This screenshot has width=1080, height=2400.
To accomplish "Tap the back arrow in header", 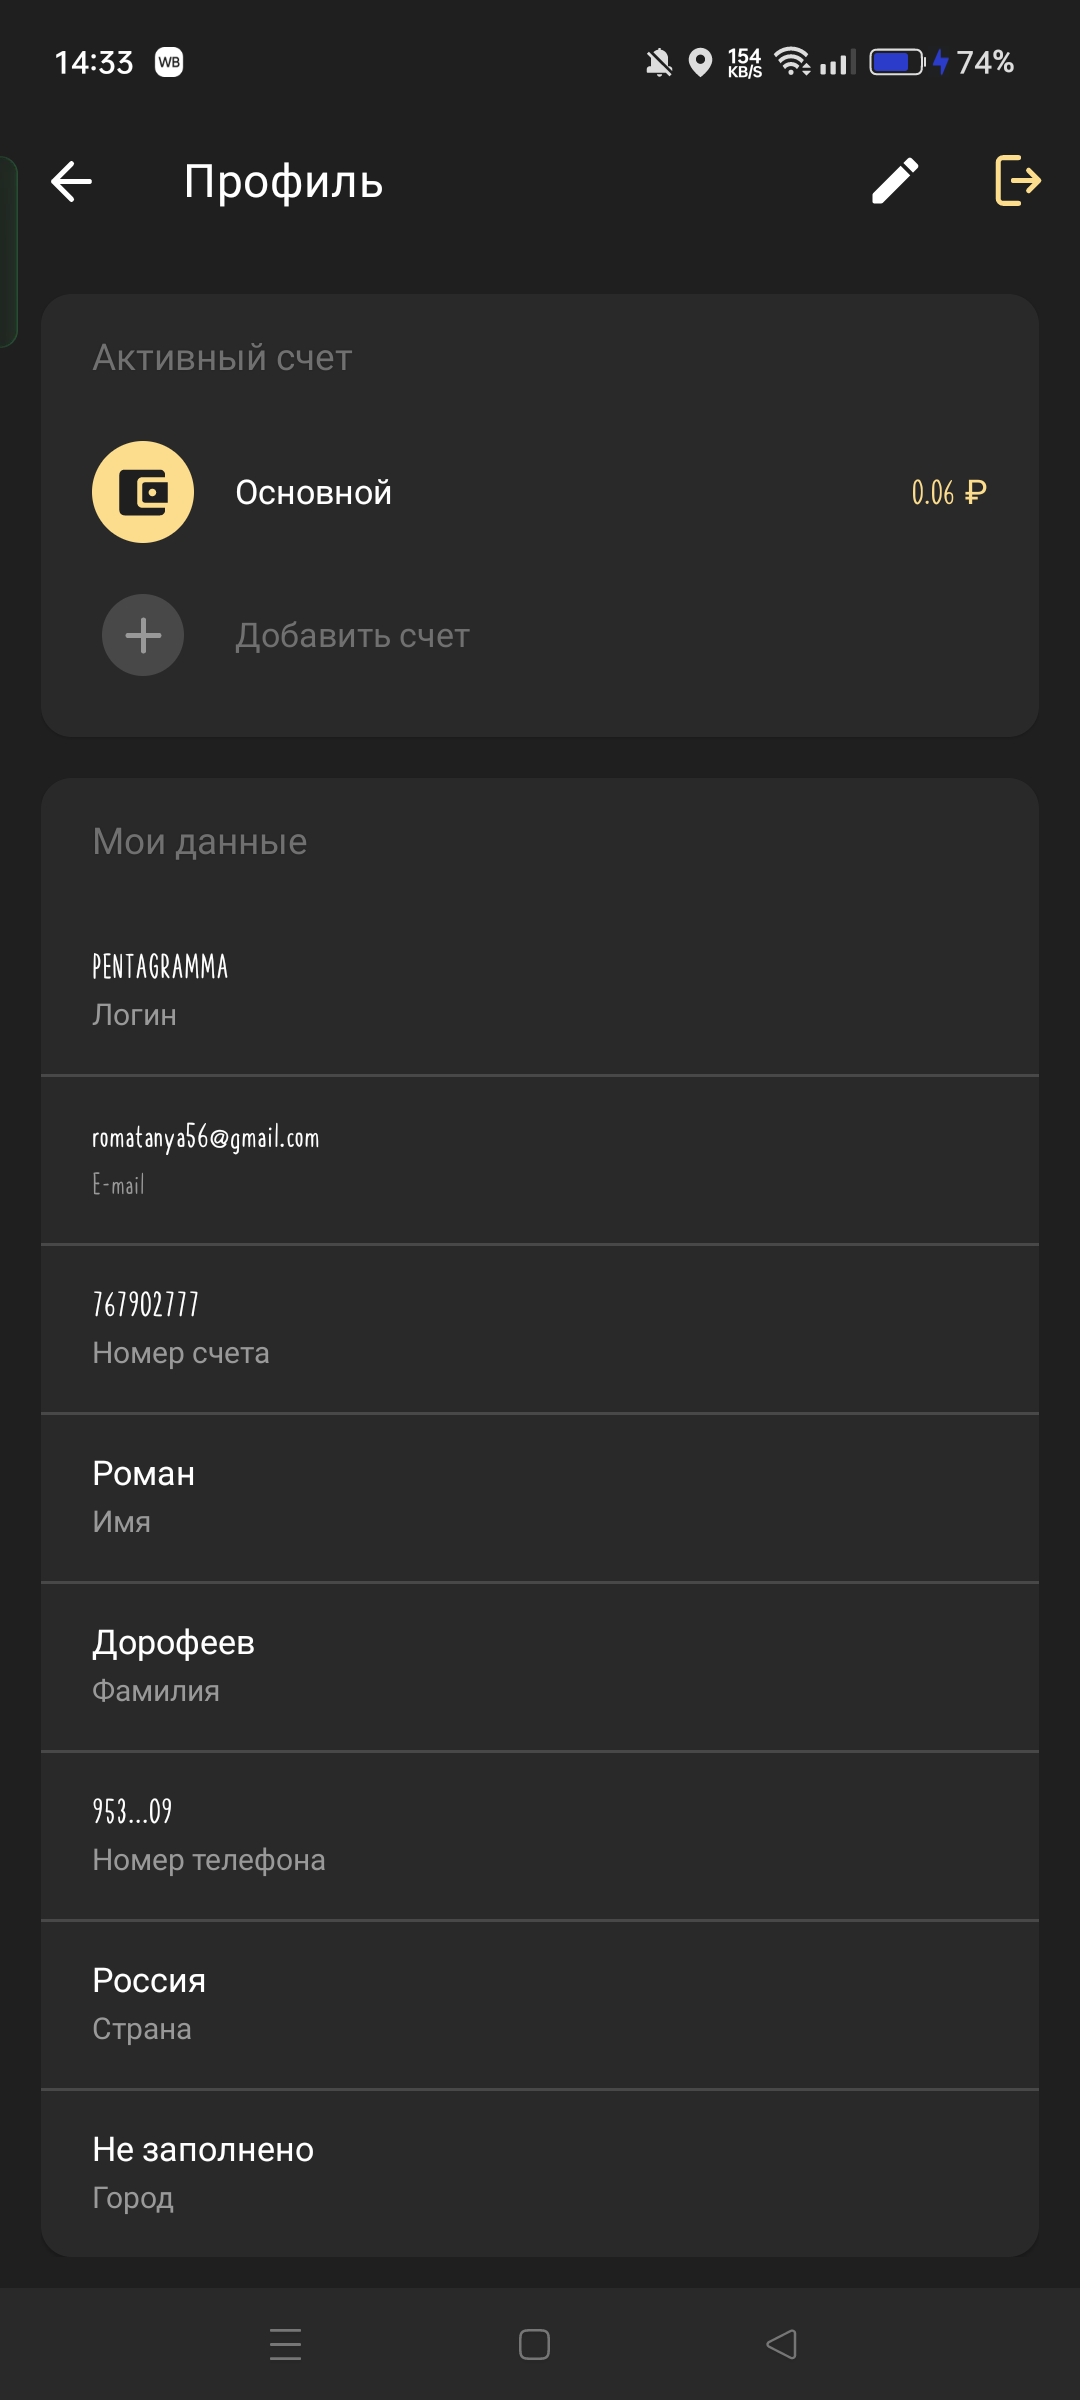I will (72, 182).
